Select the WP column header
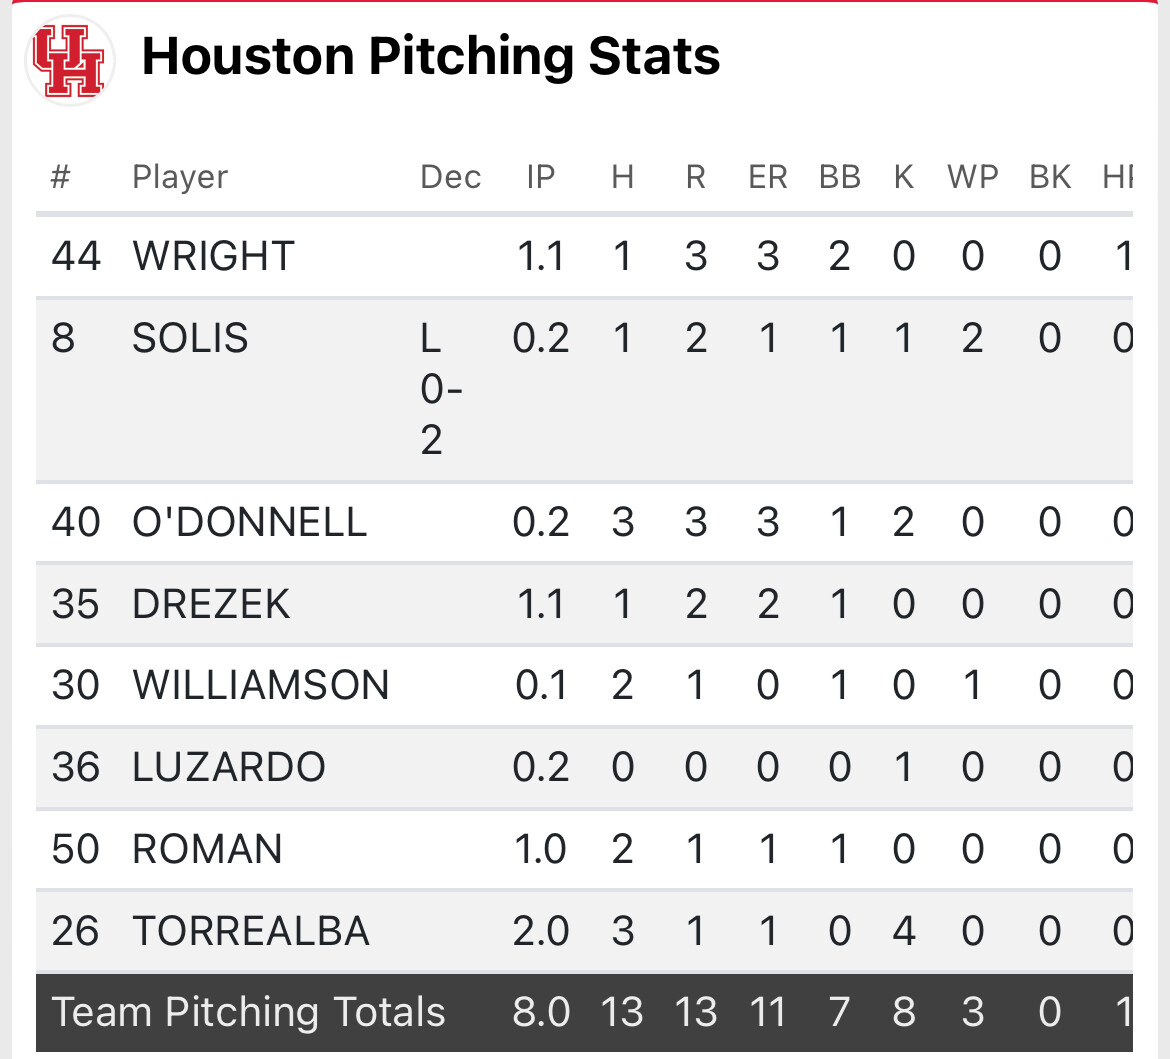1170x1059 pixels. (972, 177)
